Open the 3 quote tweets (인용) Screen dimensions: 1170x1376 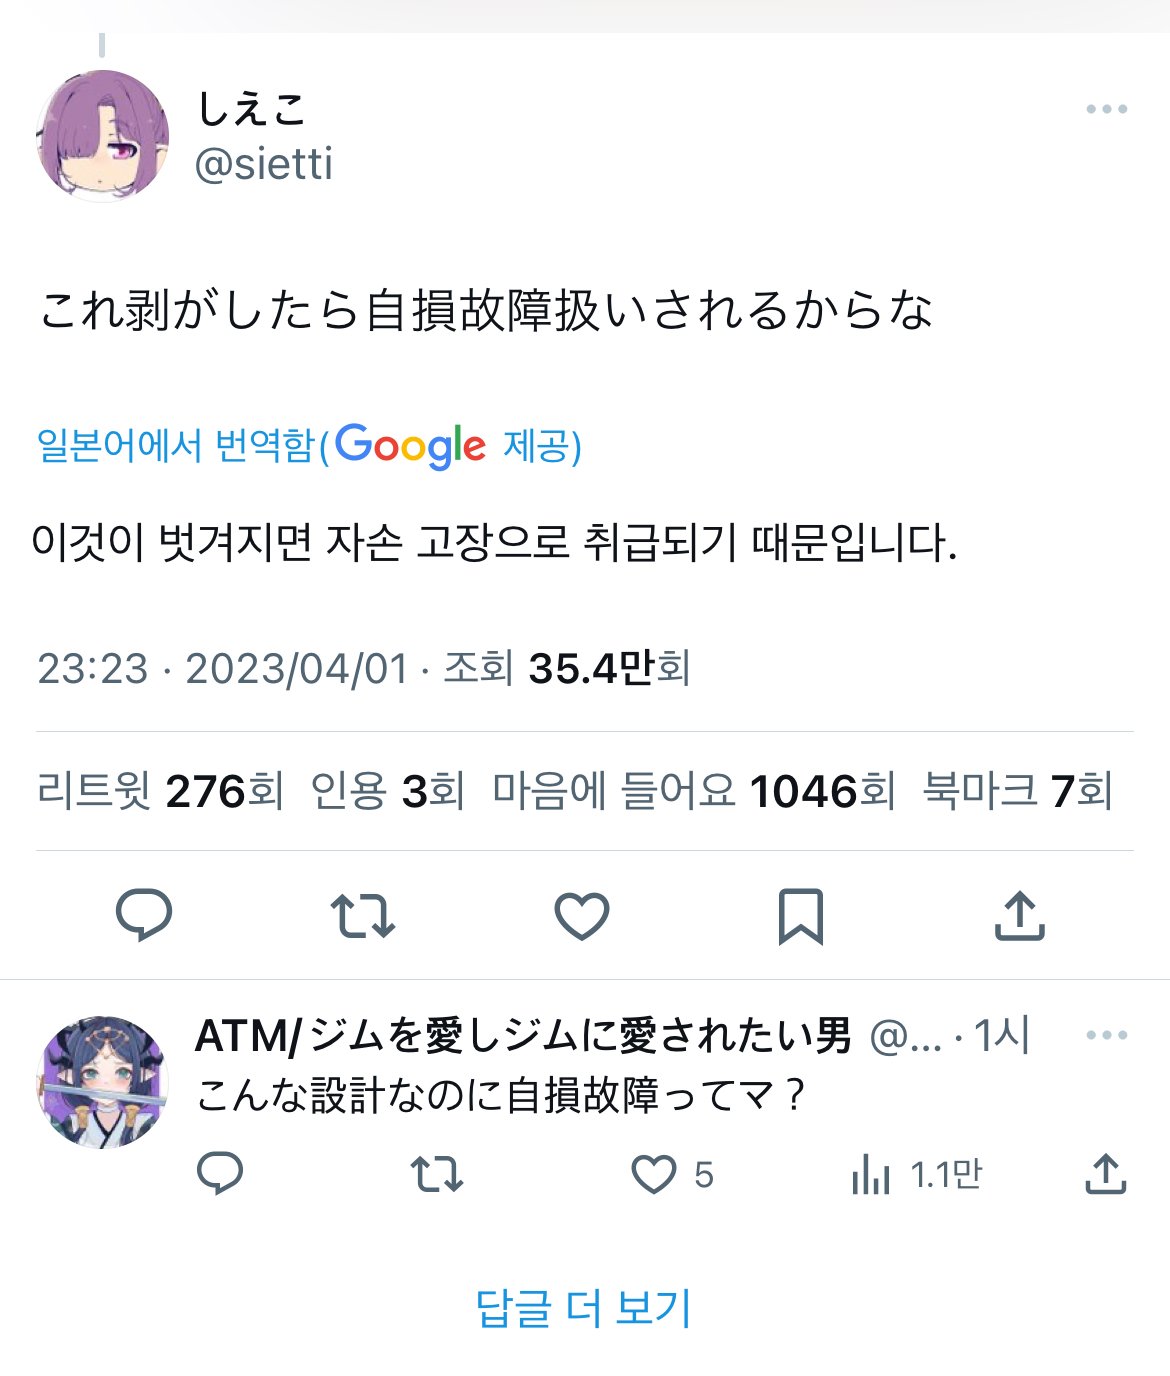[x=388, y=791]
